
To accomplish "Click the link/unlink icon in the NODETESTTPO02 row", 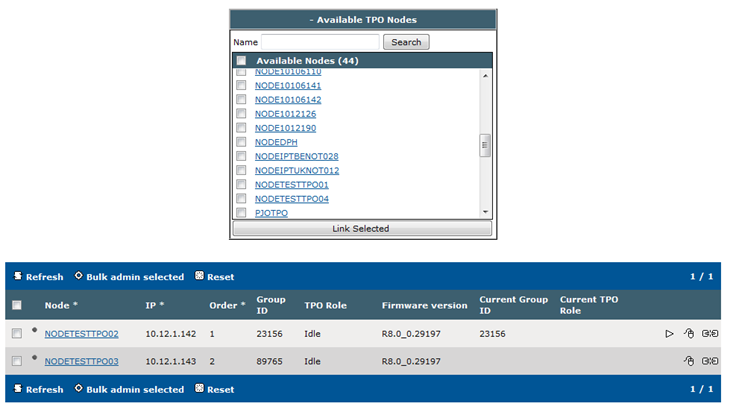I will pyautogui.click(x=710, y=333).
